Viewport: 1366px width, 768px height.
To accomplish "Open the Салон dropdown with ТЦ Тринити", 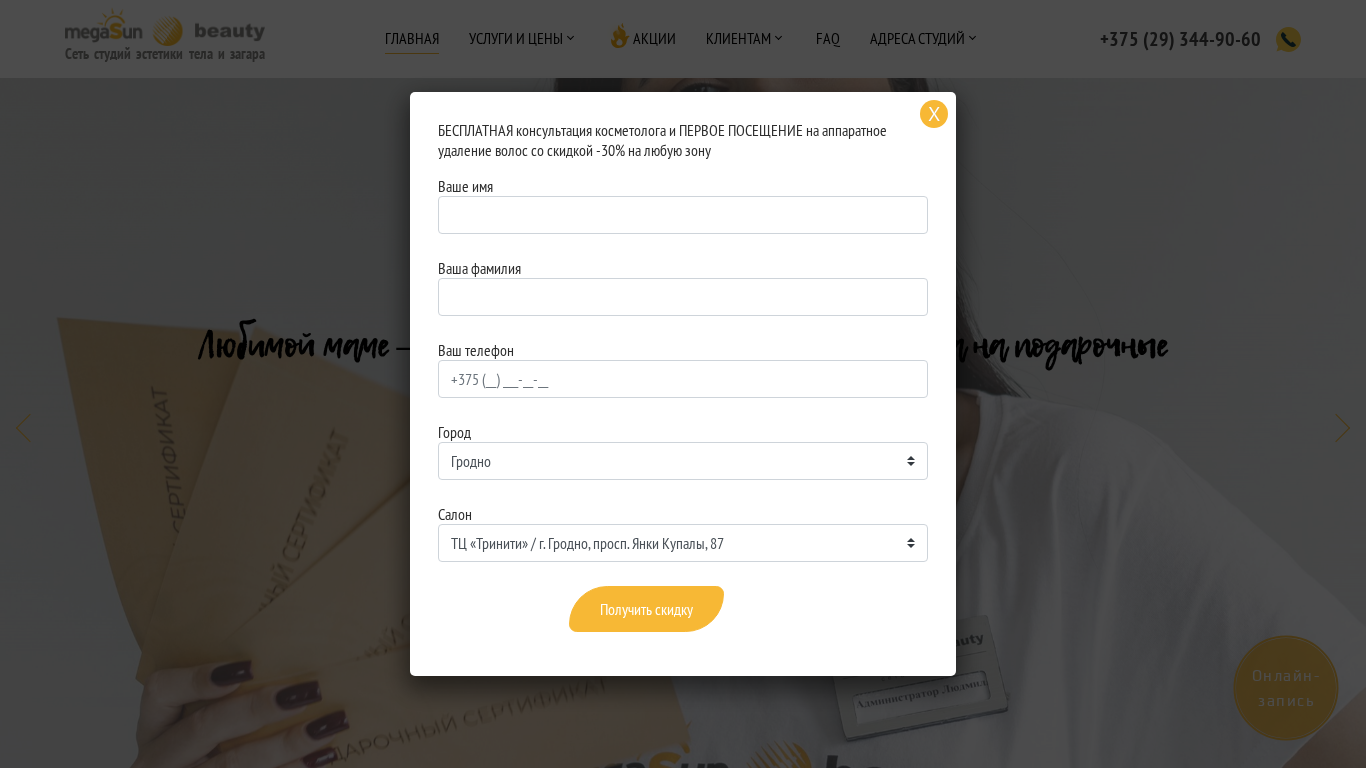I will tap(683, 543).
